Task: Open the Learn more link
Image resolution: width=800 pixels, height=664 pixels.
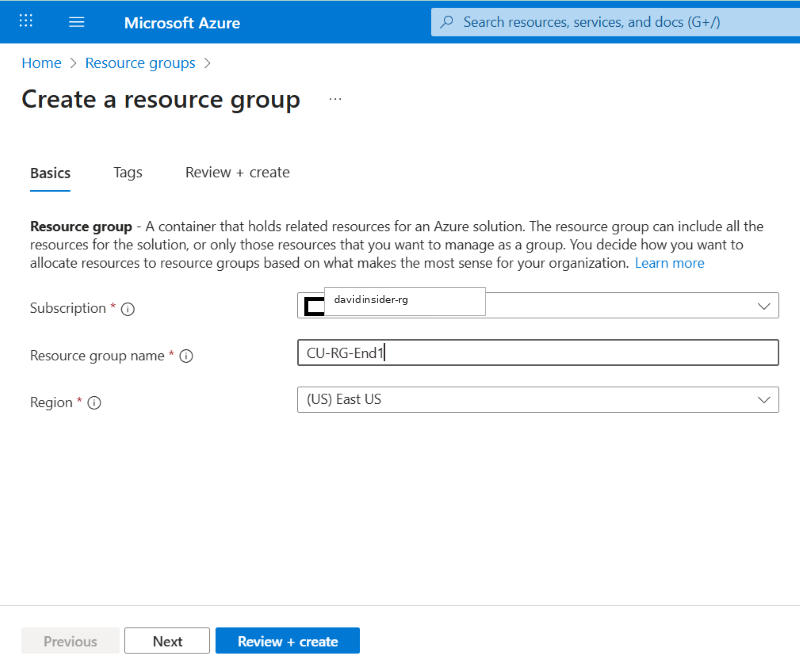Action: (669, 263)
